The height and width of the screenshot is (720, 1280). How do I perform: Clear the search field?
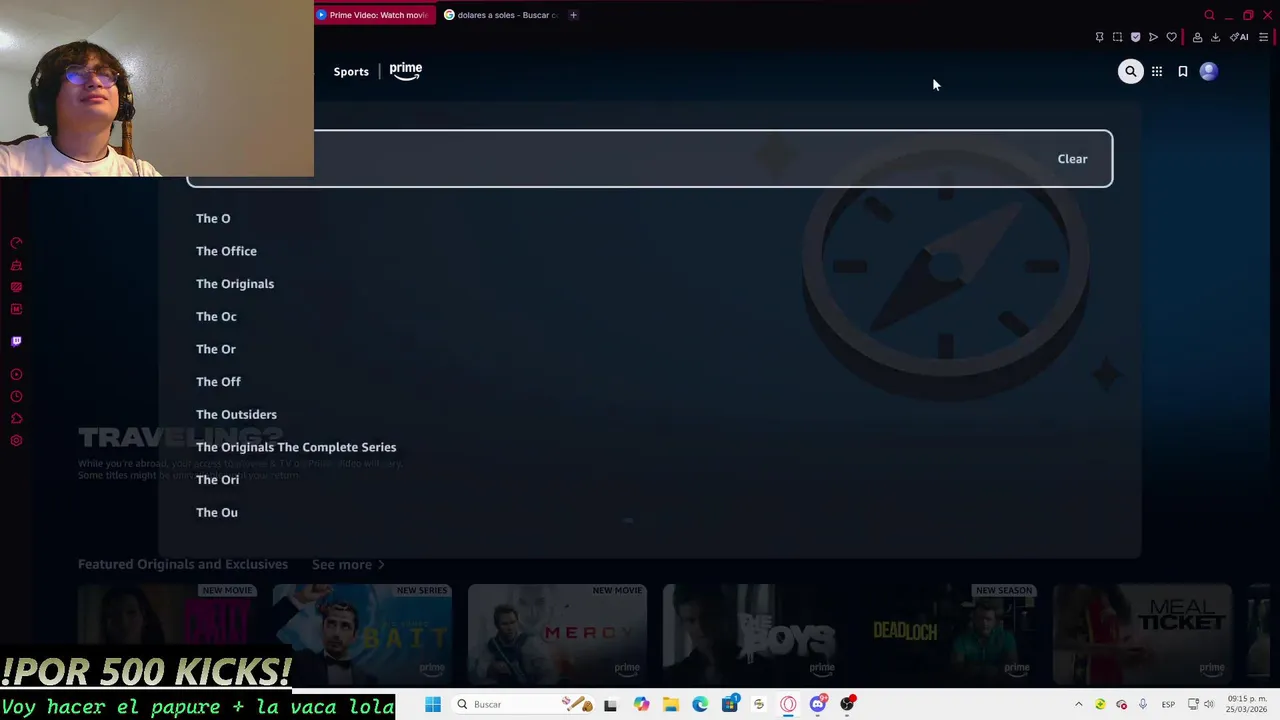1072,159
